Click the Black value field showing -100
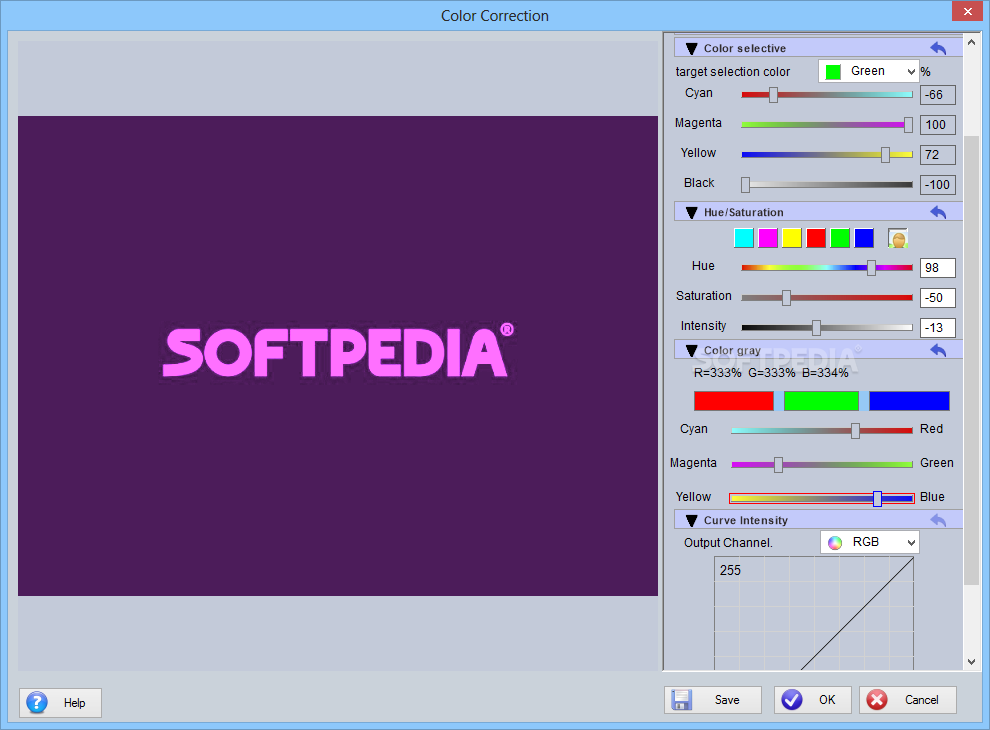990x730 pixels. [x=938, y=184]
